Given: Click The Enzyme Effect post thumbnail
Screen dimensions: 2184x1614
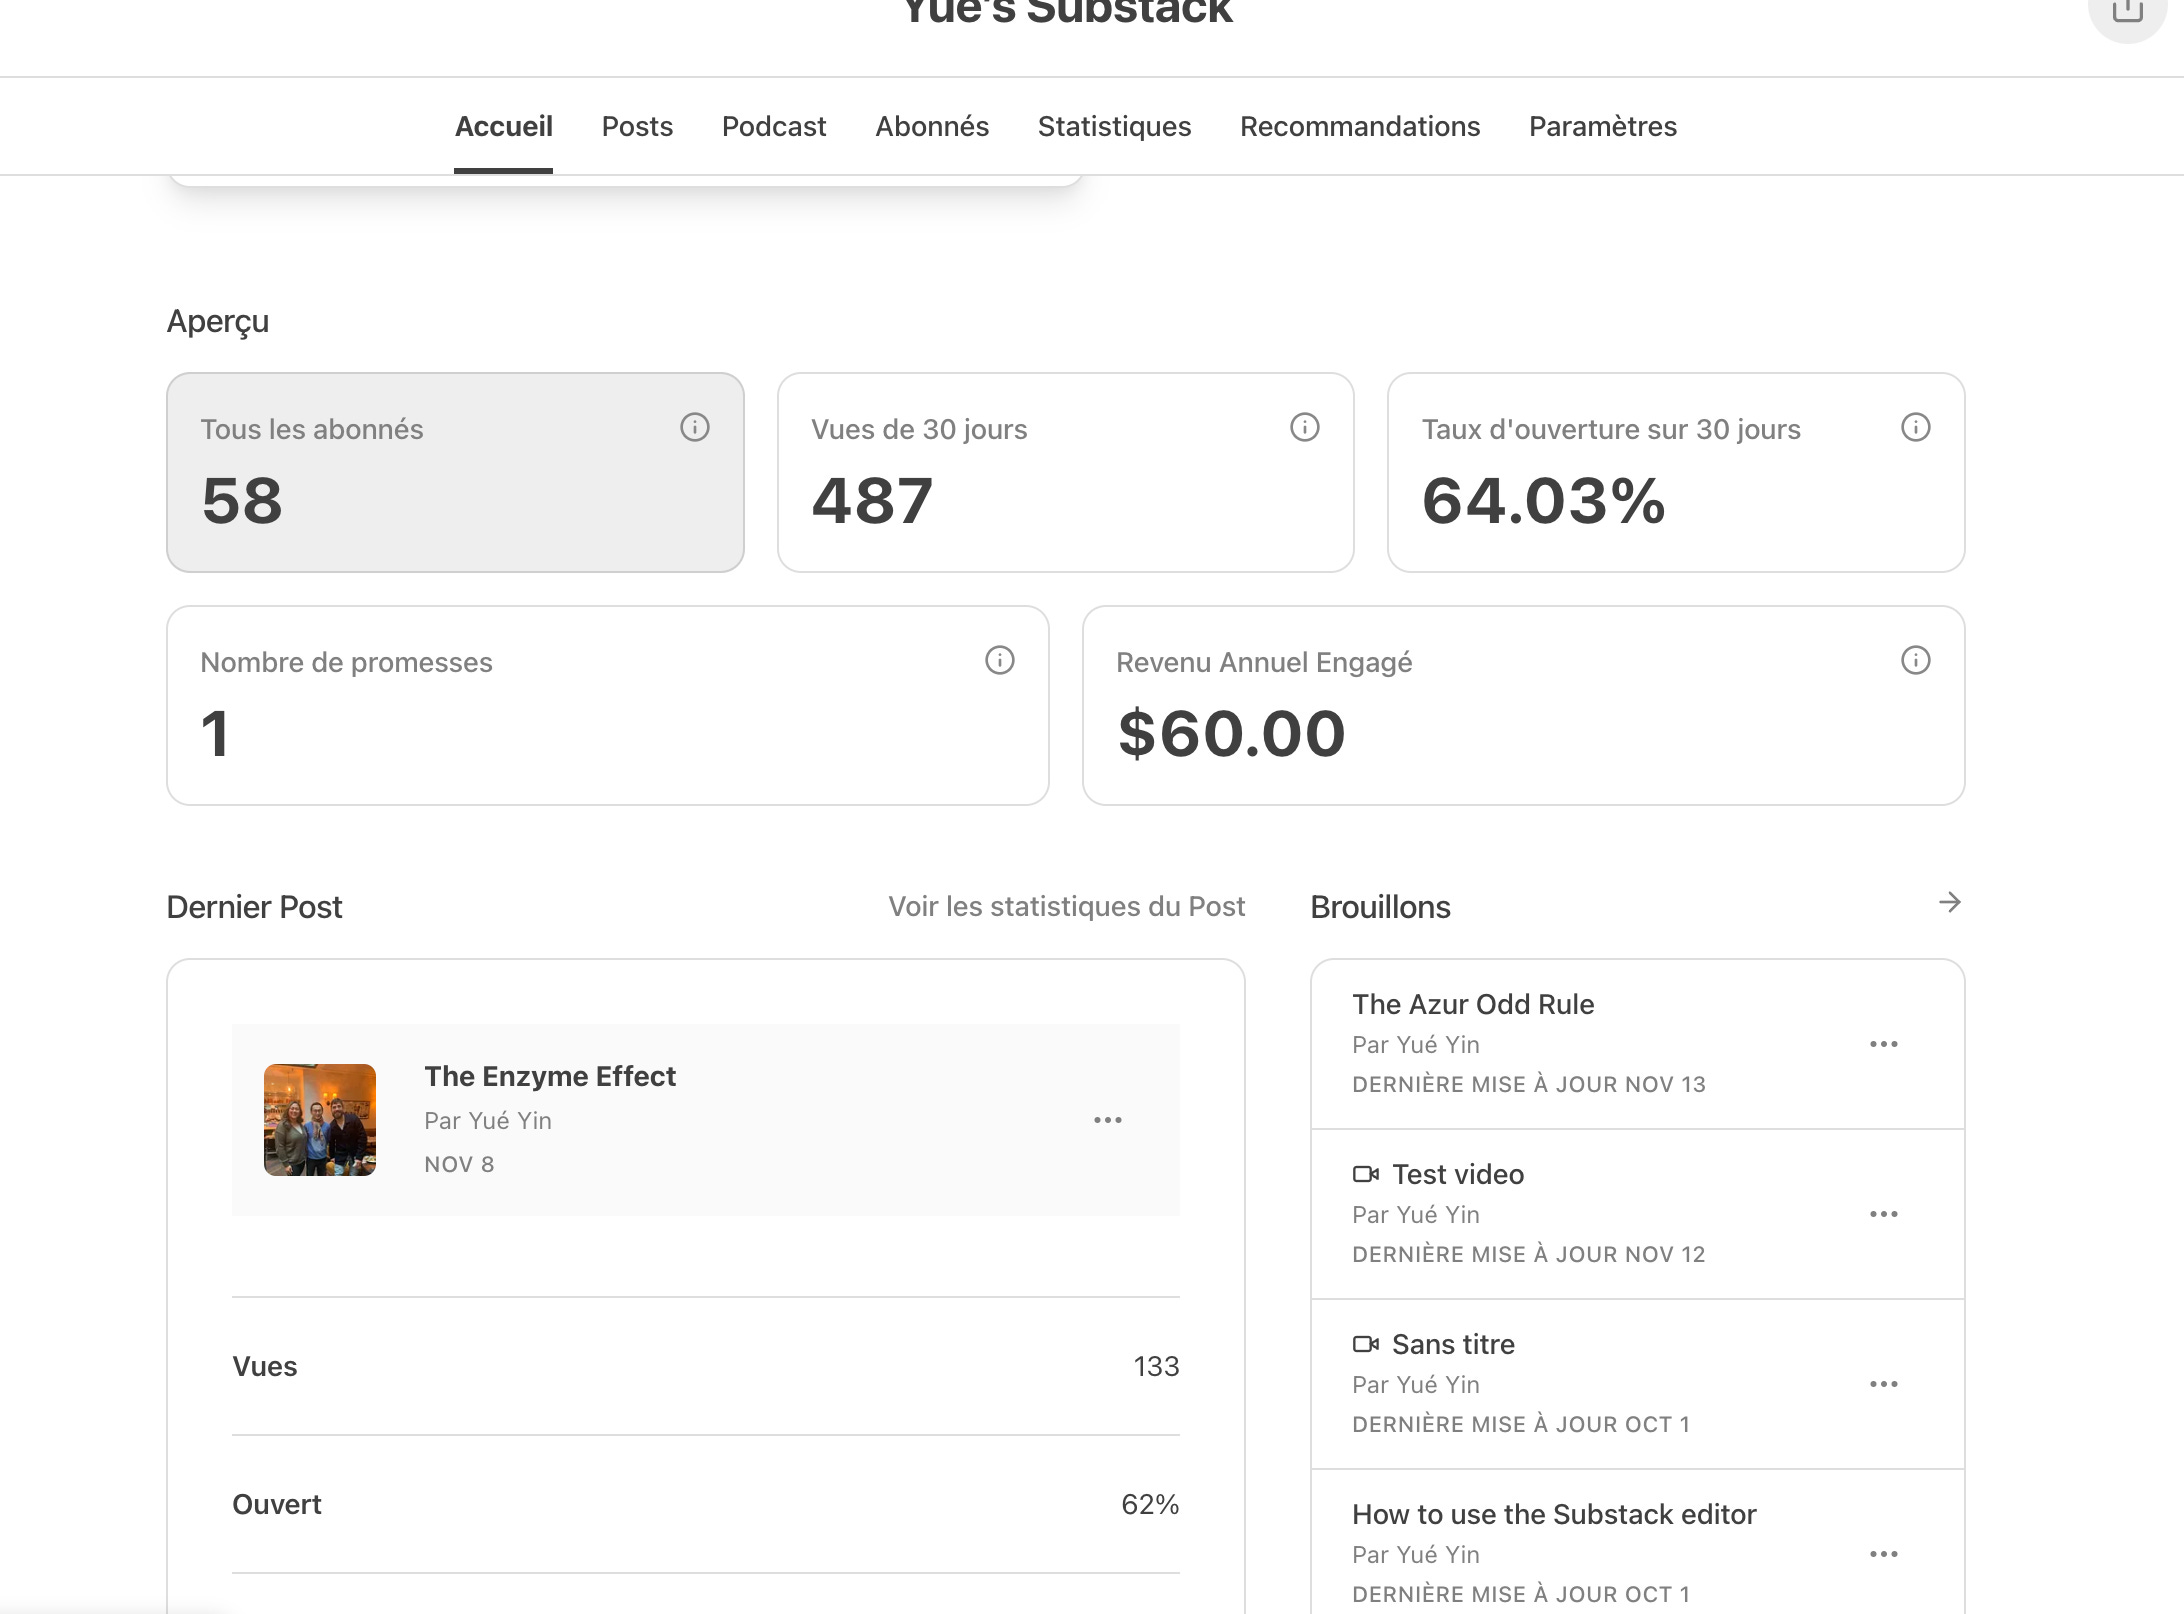Looking at the screenshot, I should coord(320,1120).
